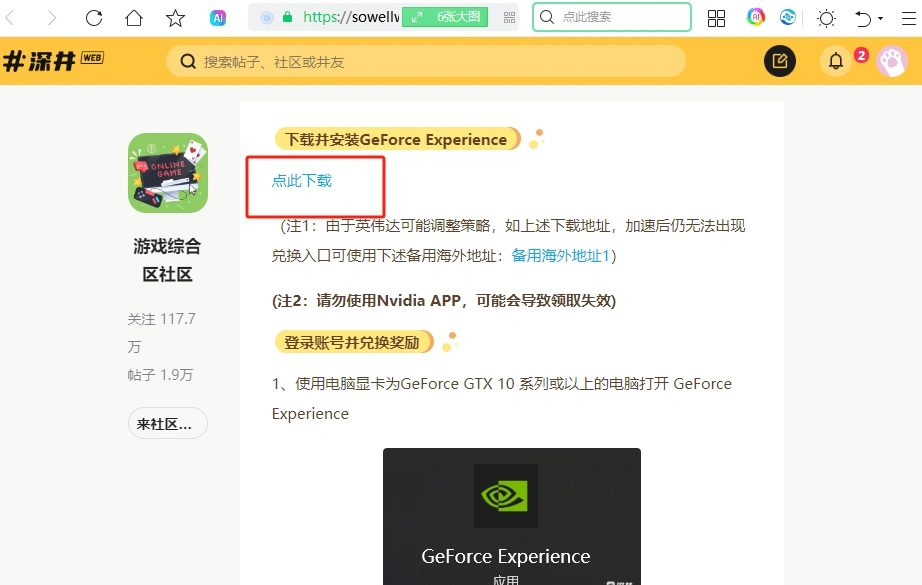The width and height of the screenshot is (922, 585).
Task: Bookmark this page with the star
Action: pos(175,18)
